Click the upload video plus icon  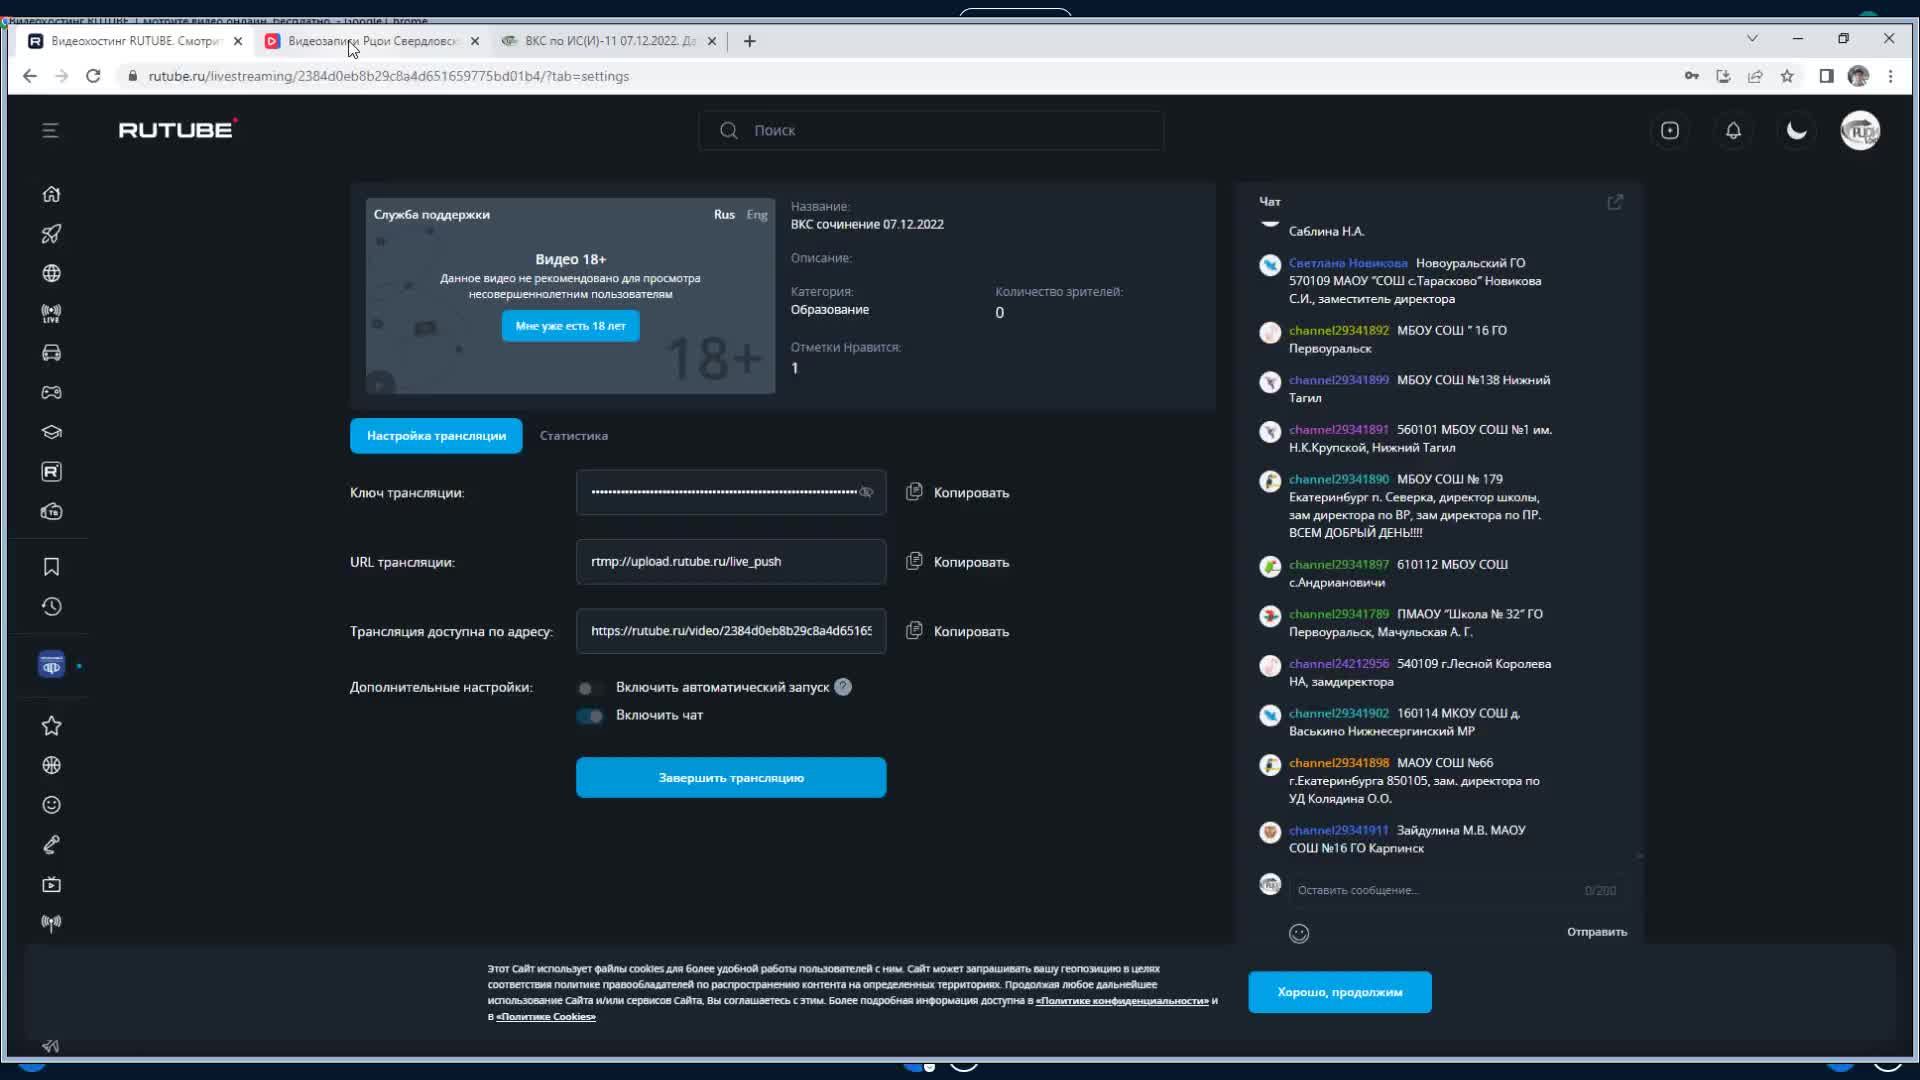pos(1669,131)
